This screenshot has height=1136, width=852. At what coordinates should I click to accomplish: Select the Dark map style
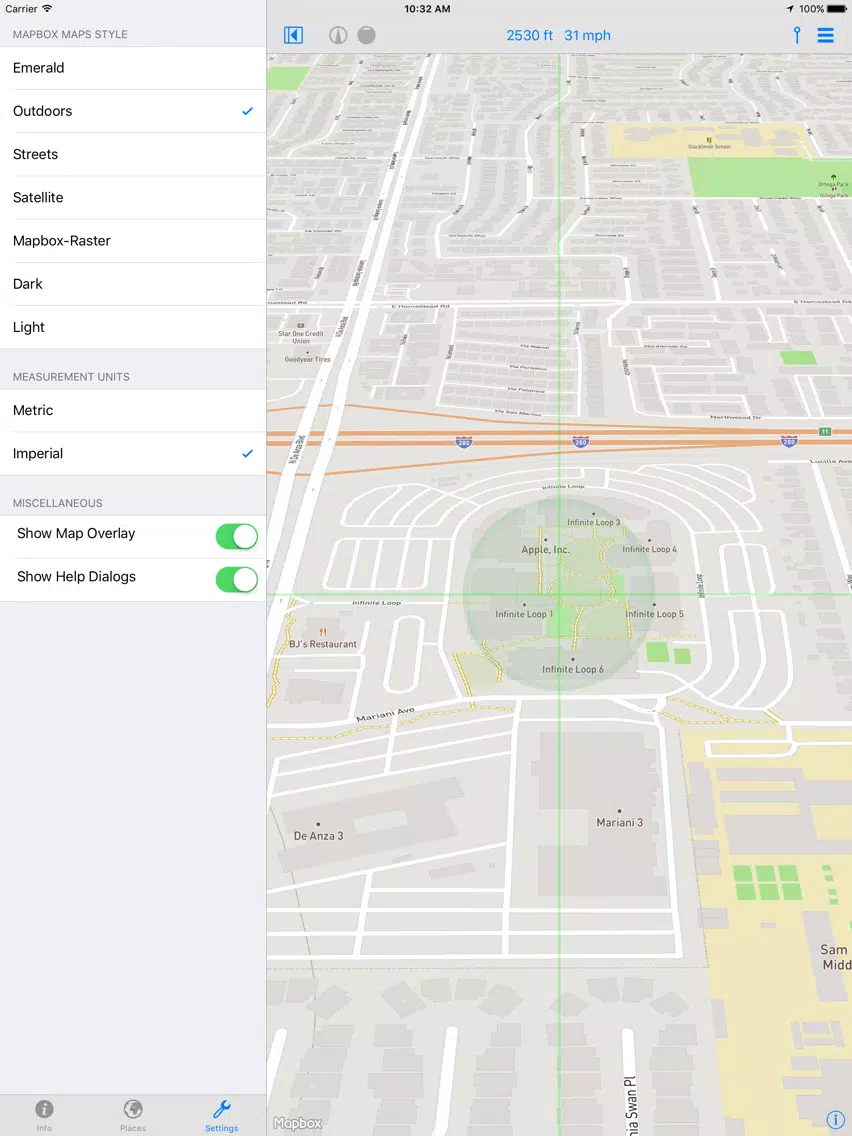[133, 284]
